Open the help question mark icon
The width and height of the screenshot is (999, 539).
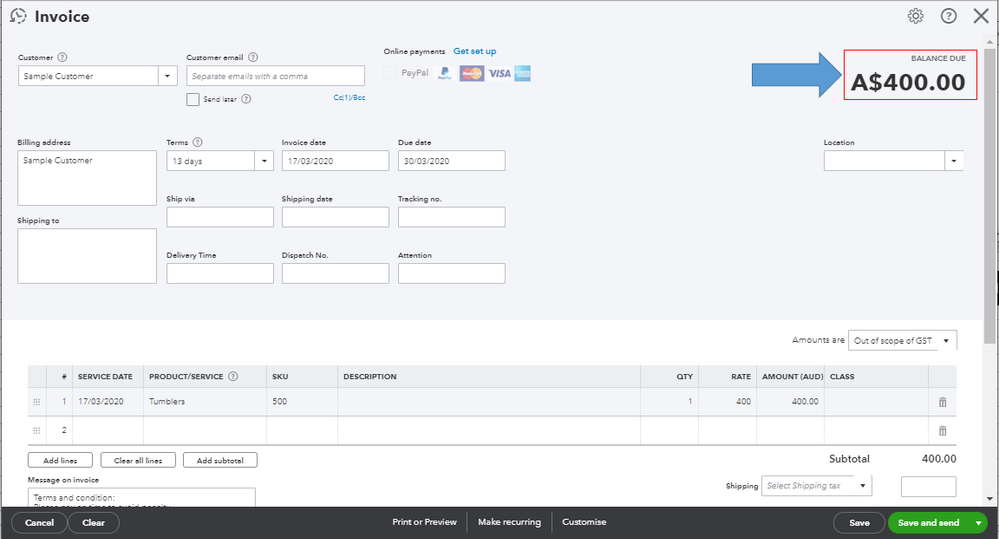pos(949,16)
